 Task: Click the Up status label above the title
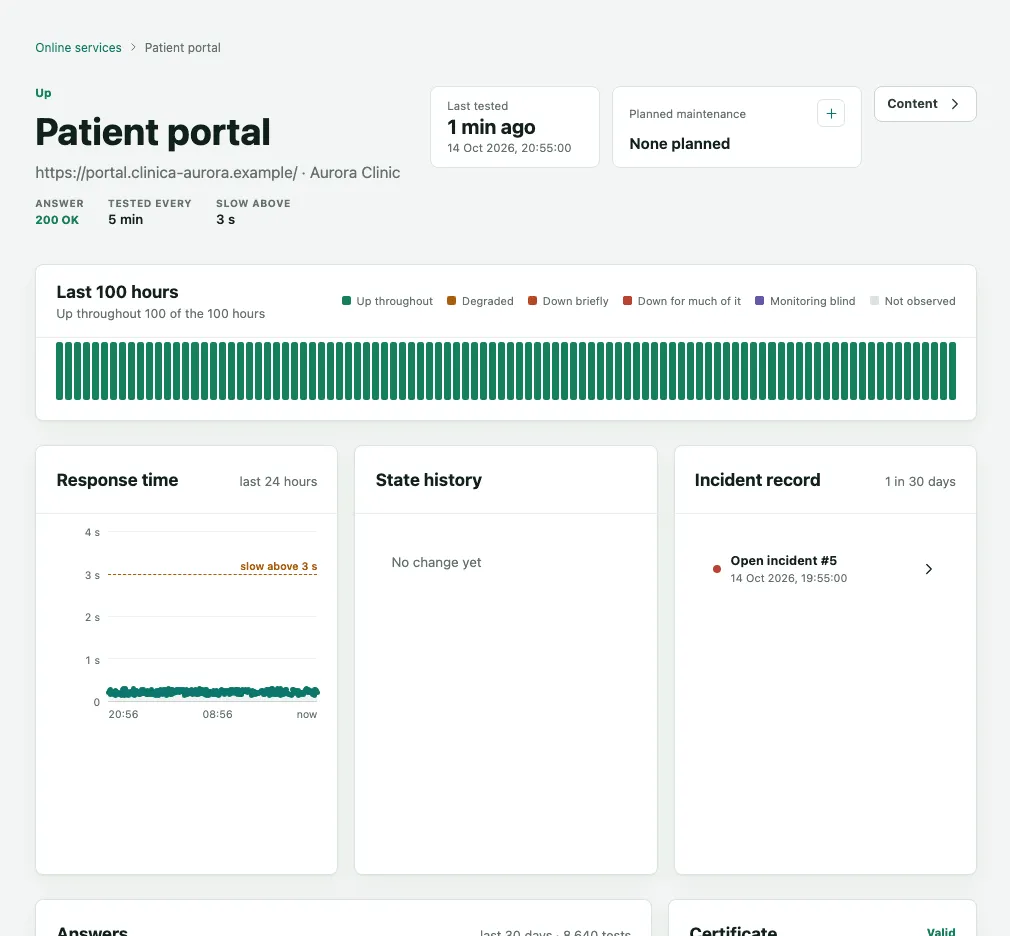point(43,93)
